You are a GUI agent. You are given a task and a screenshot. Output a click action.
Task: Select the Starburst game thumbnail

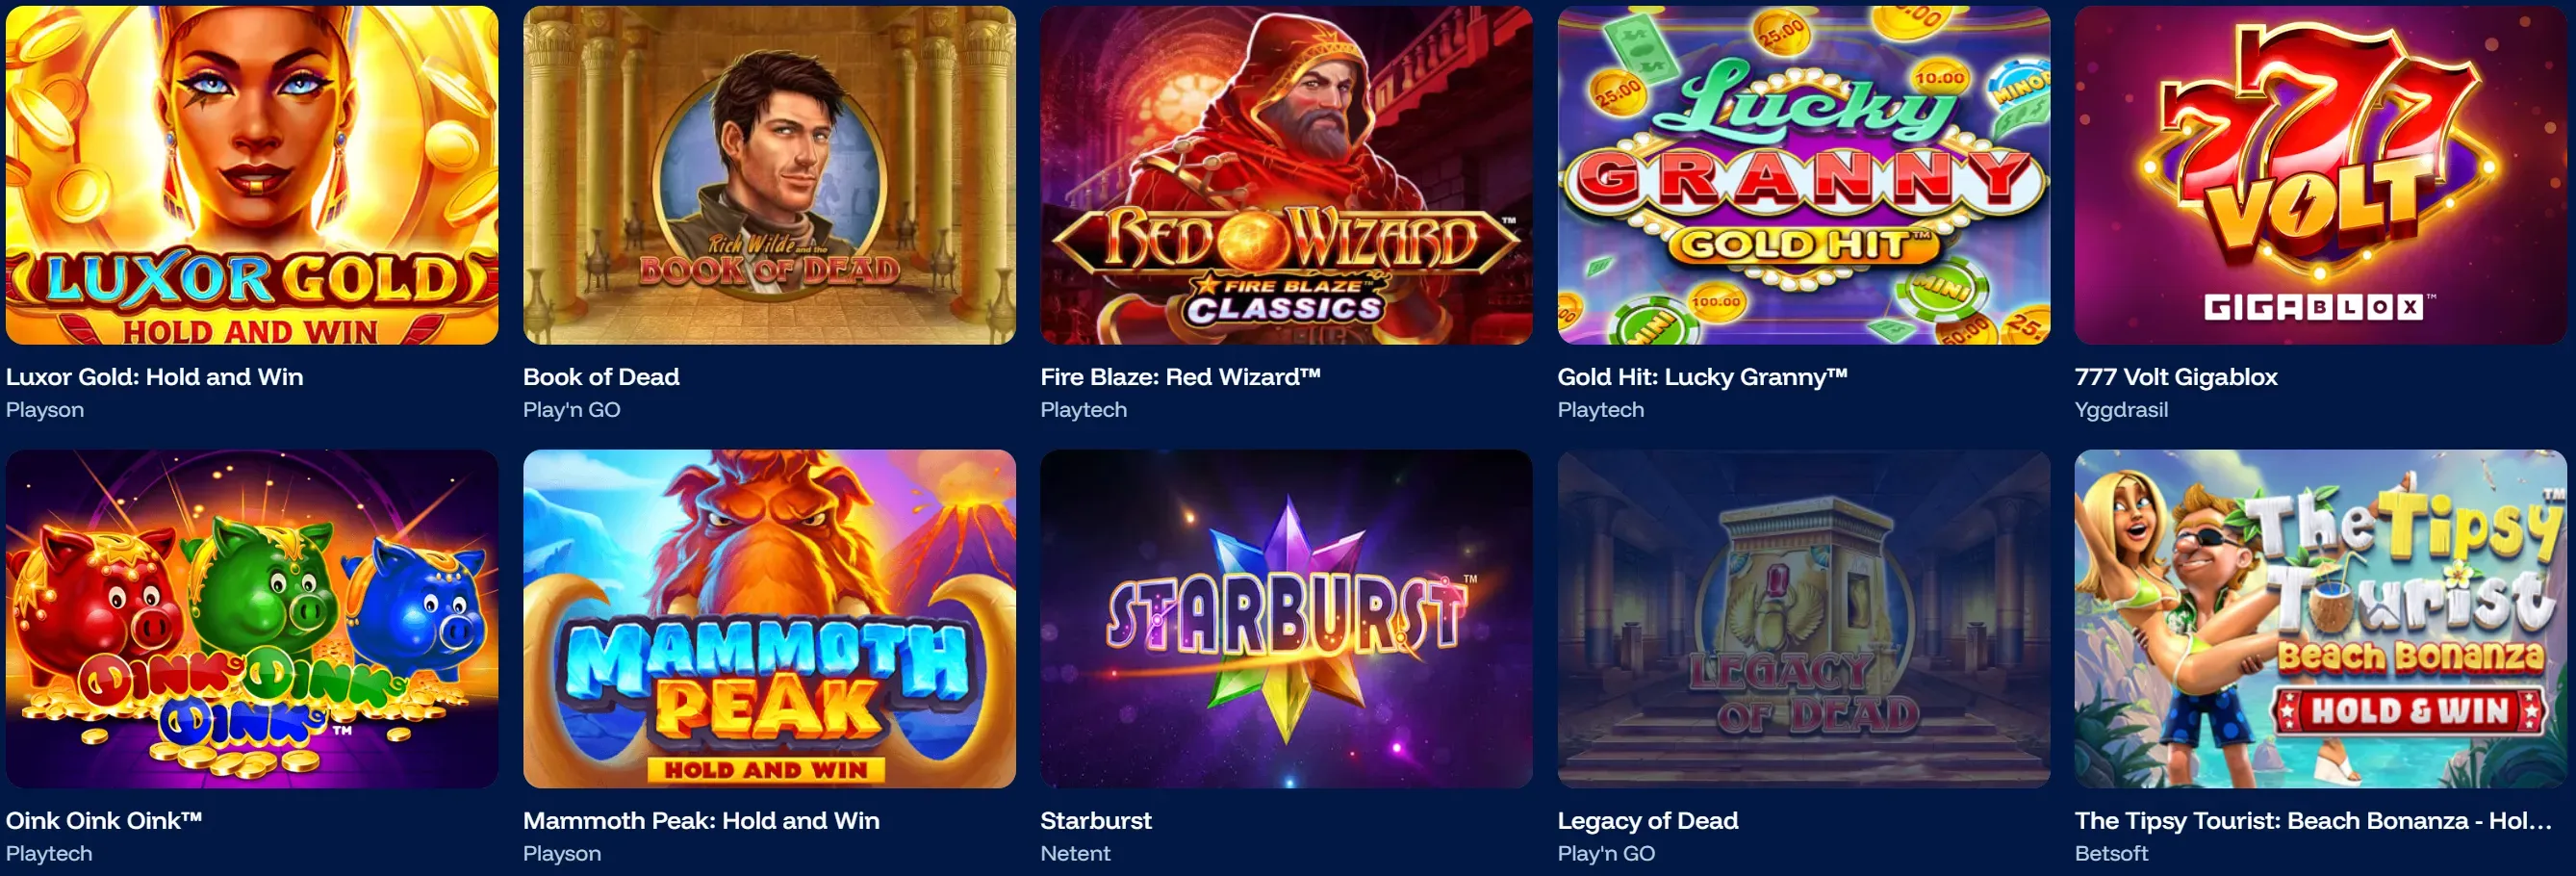coord(1286,619)
